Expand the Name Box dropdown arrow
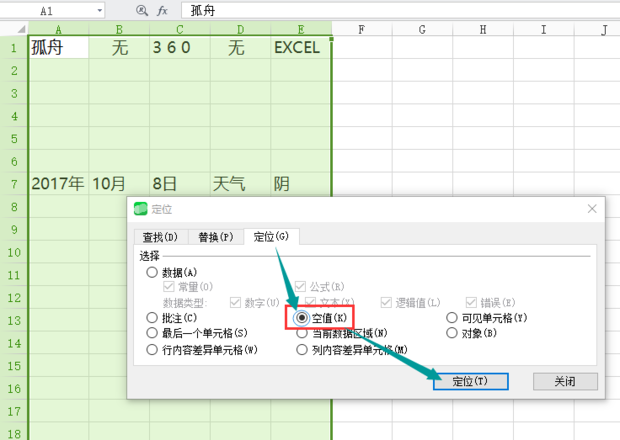 98,10
